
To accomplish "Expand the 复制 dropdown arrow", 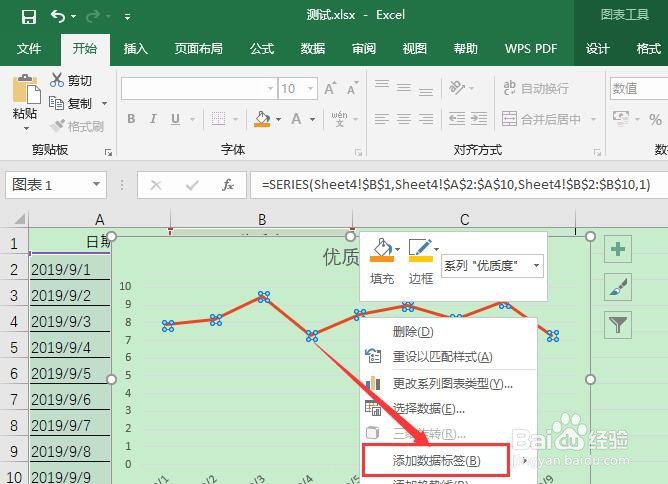I will (x=104, y=104).
